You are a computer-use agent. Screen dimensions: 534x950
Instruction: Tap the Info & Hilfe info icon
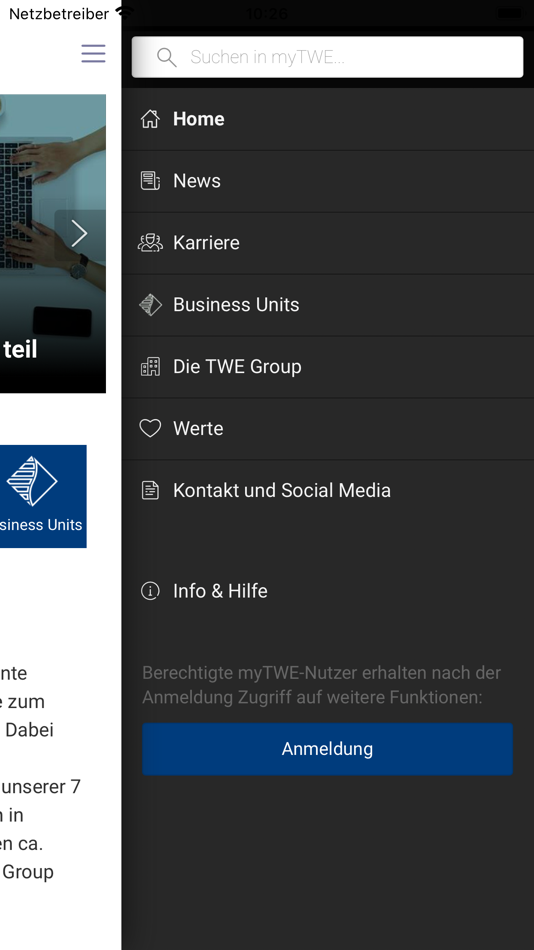[150, 591]
